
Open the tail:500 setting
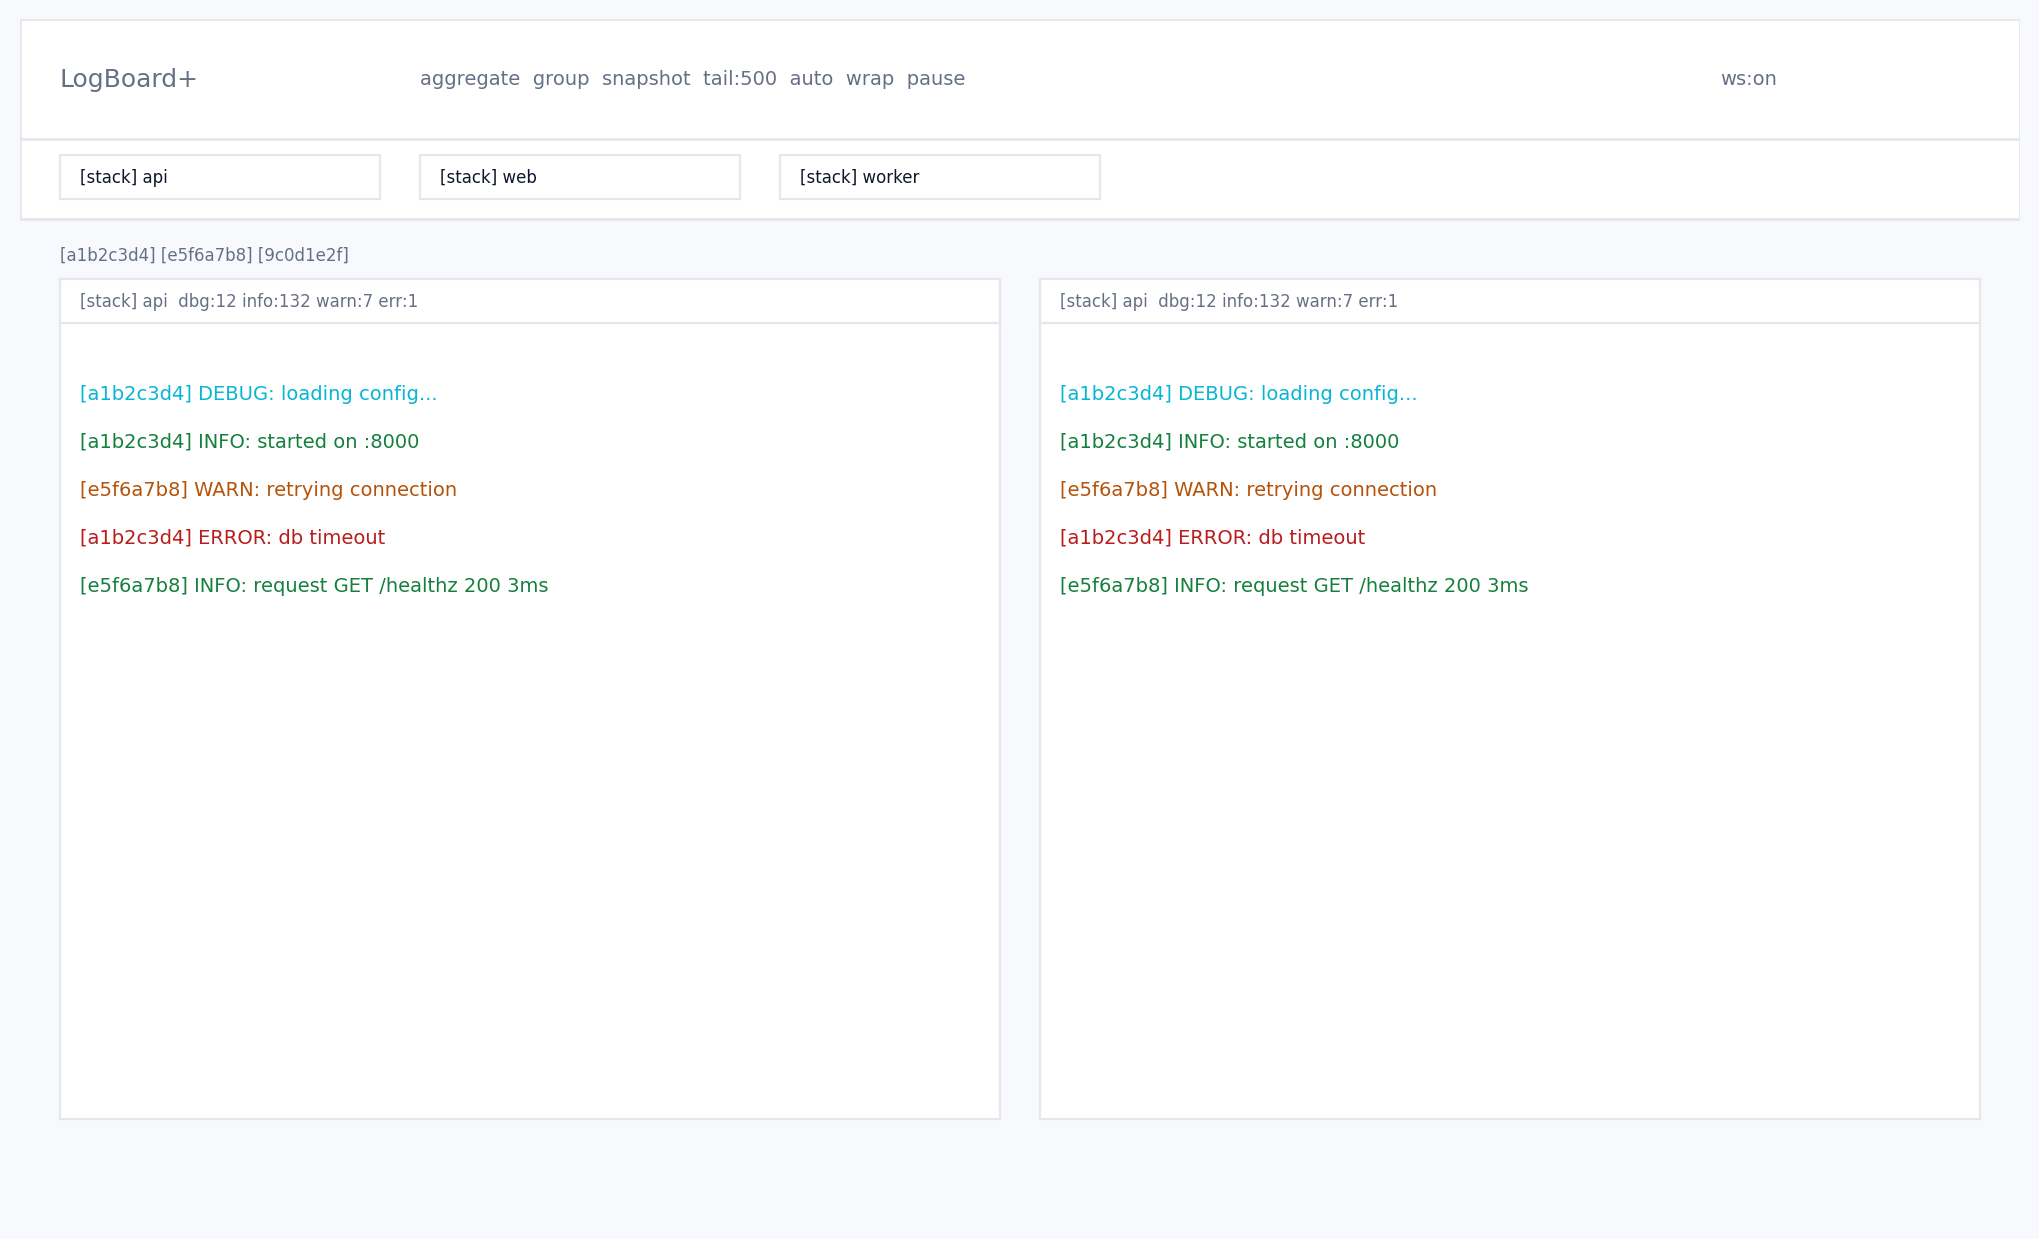point(739,79)
